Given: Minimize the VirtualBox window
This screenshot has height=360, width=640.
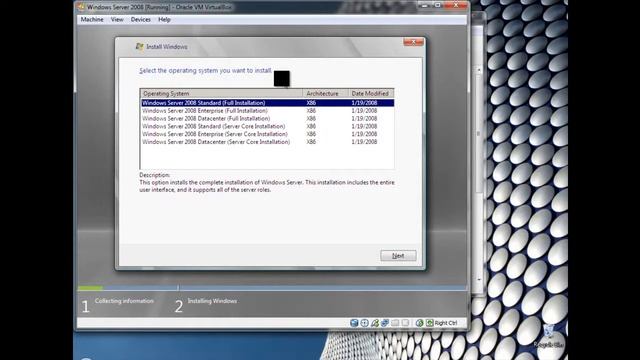Looking at the screenshot, I should coord(425,5).
